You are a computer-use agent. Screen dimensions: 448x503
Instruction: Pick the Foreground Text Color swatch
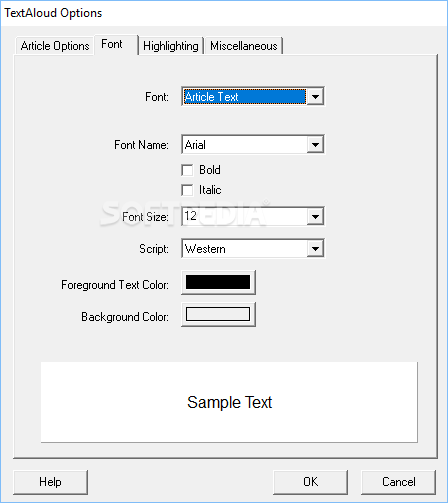pos(218,282)
